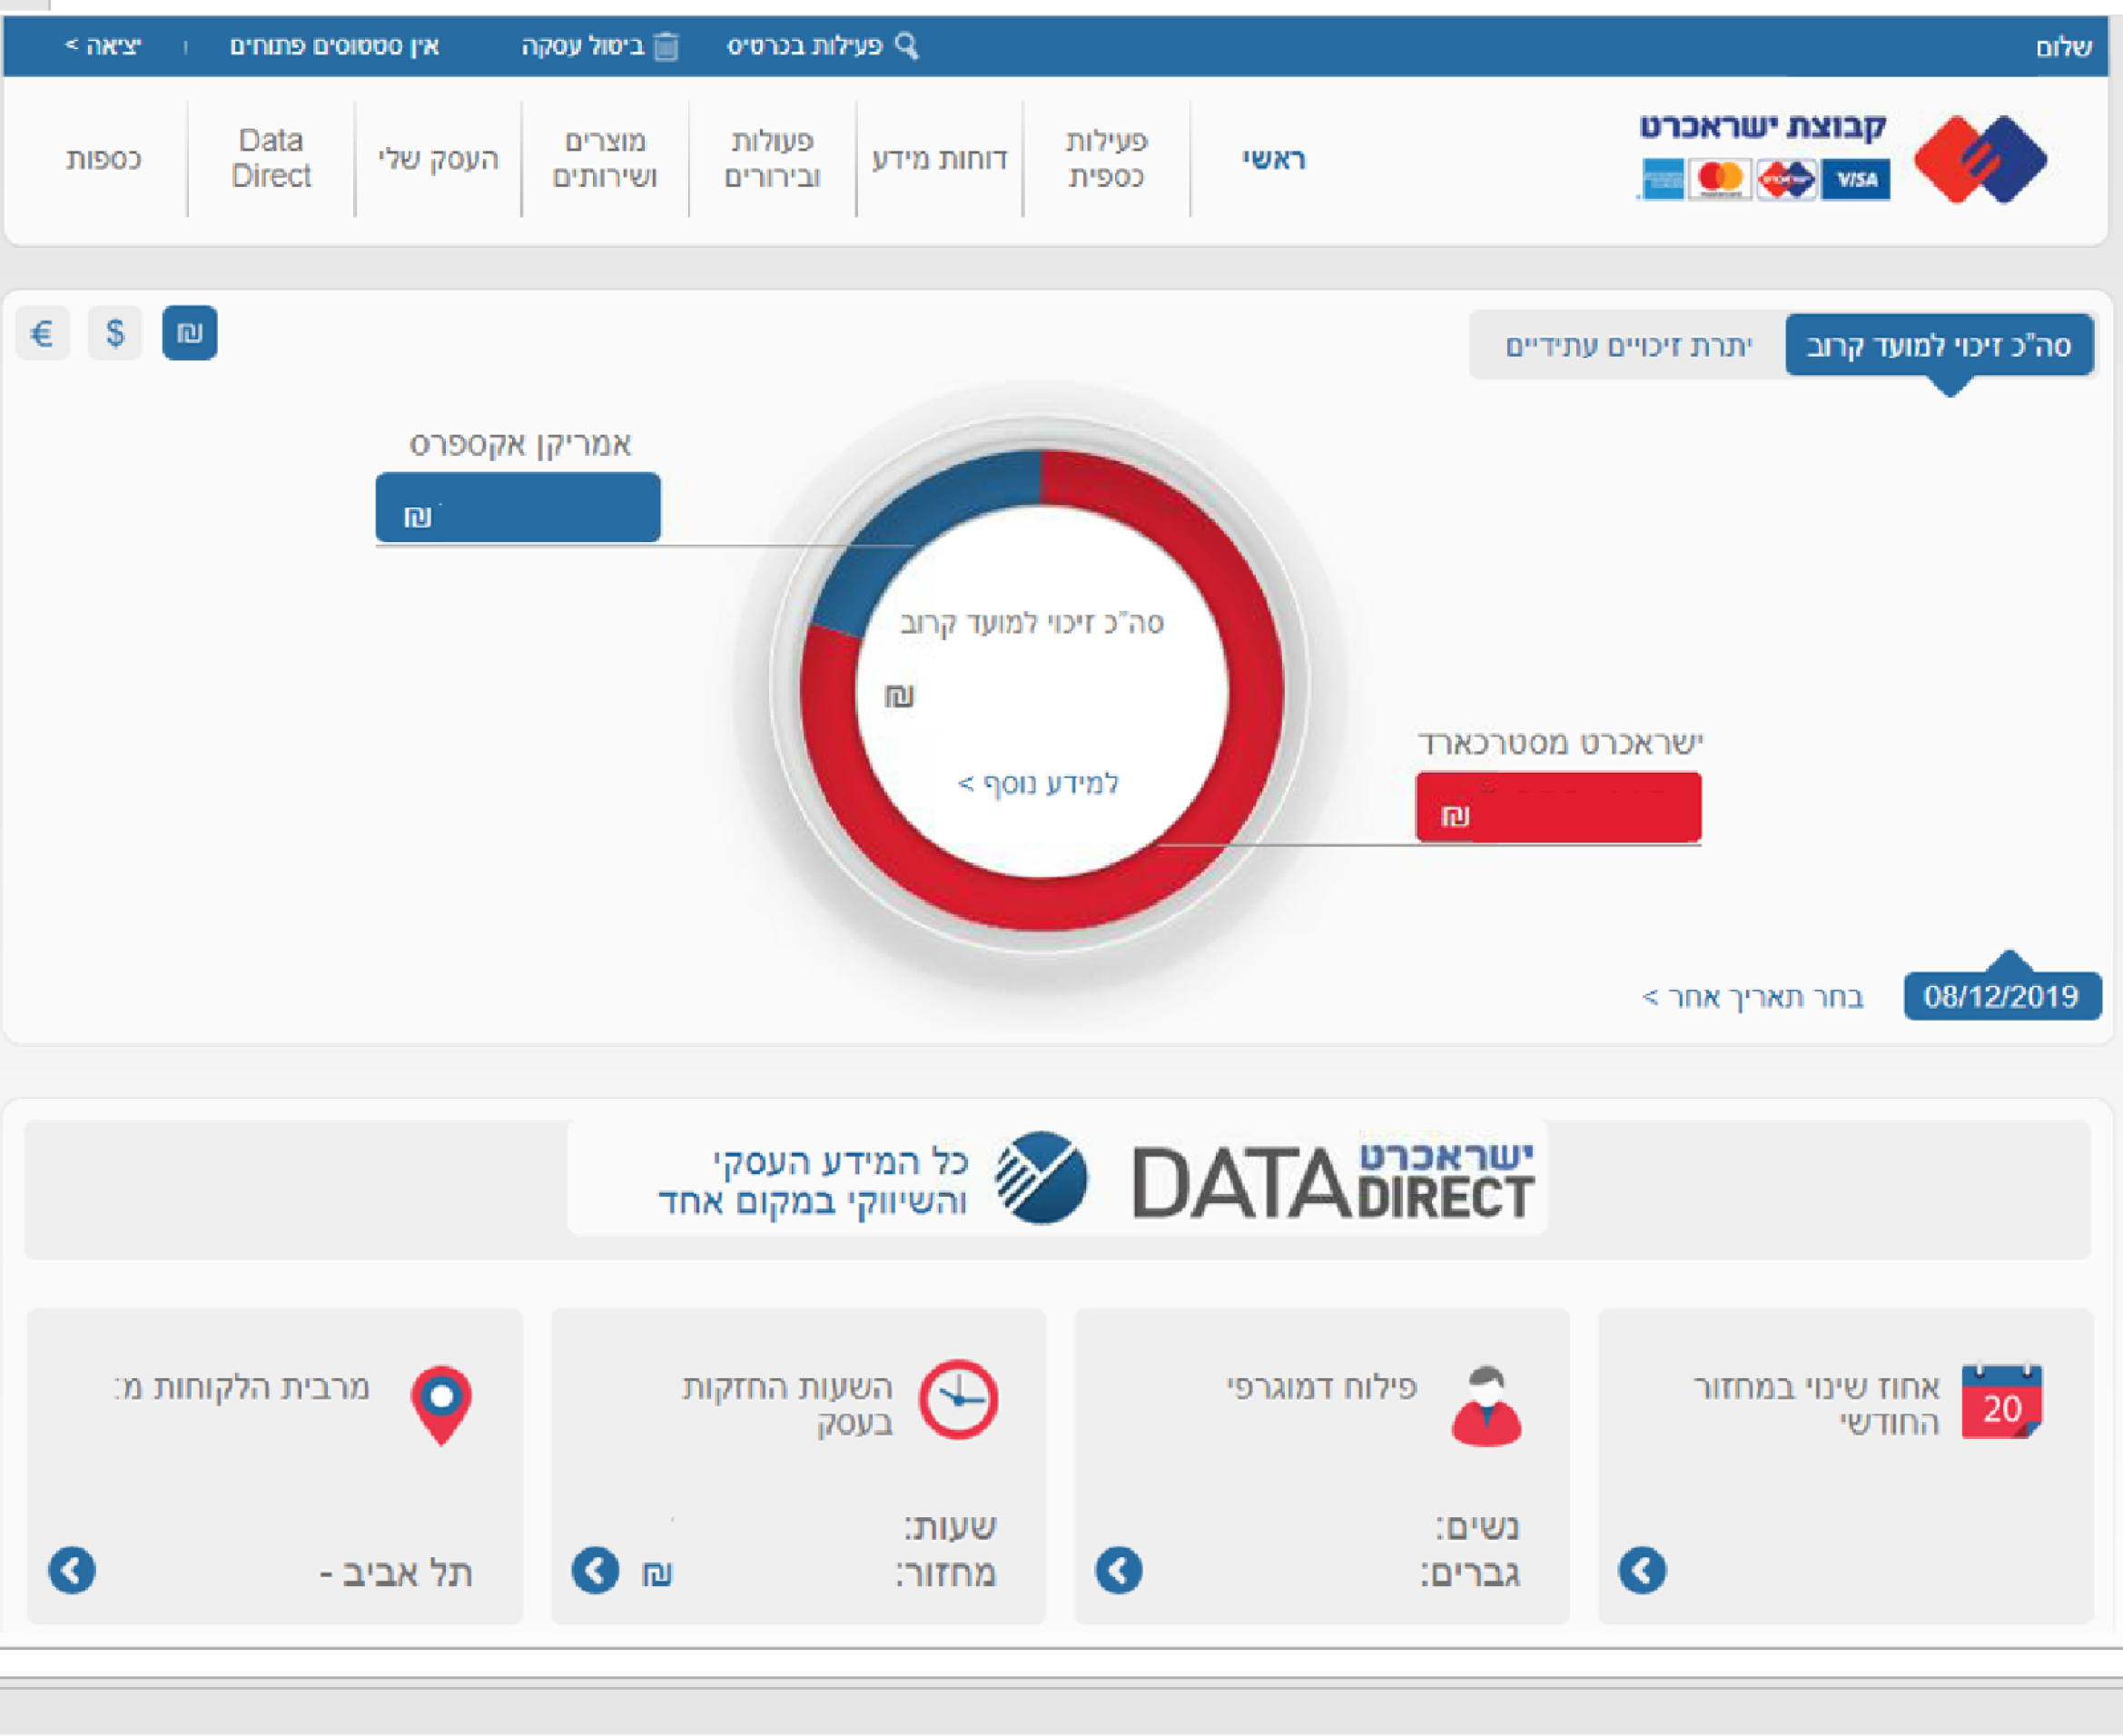Open arrow on the monthly turnover change card
Screen dimensions: 2123x1736
click(1642, 1570)
